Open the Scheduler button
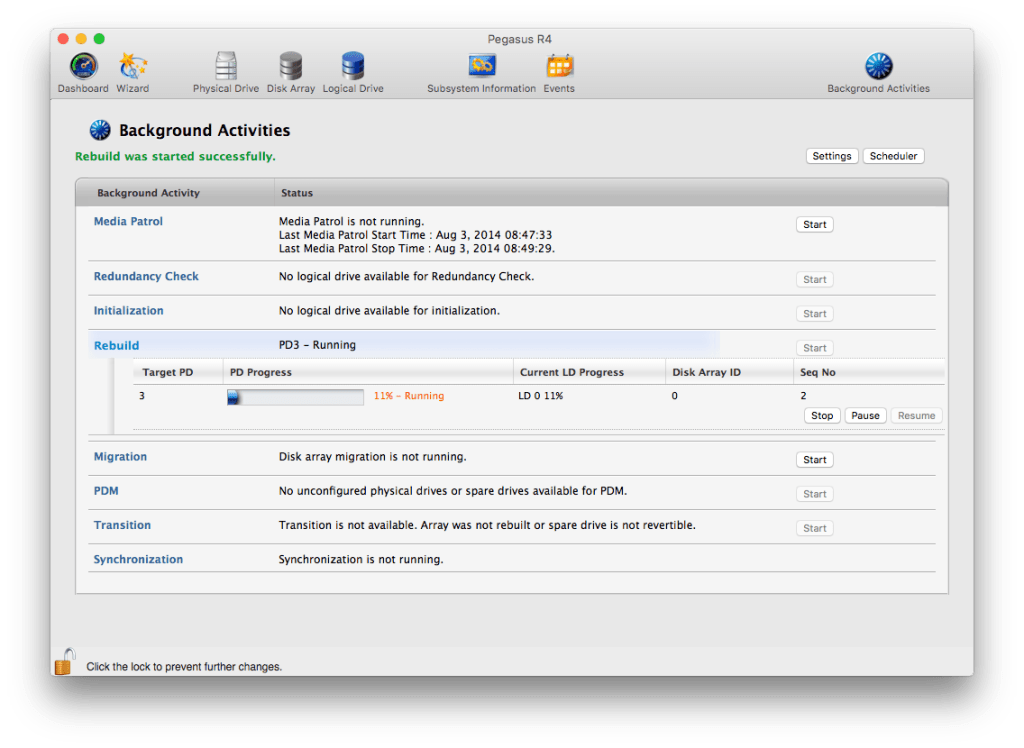Viewport: 1024px width, 748px height. pos(894,156)
